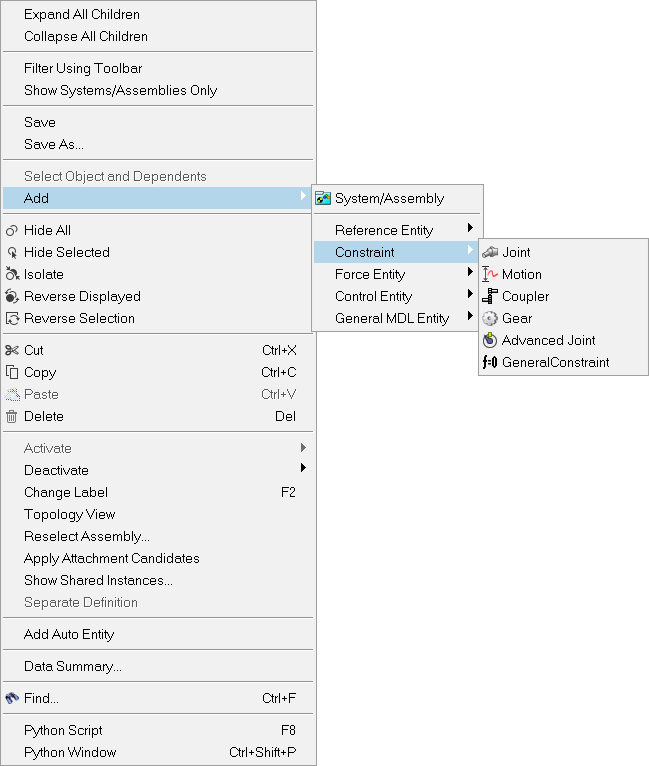649x766 pixels.
Task: Click the Motion constraint icon
Action: pos(490,274)
